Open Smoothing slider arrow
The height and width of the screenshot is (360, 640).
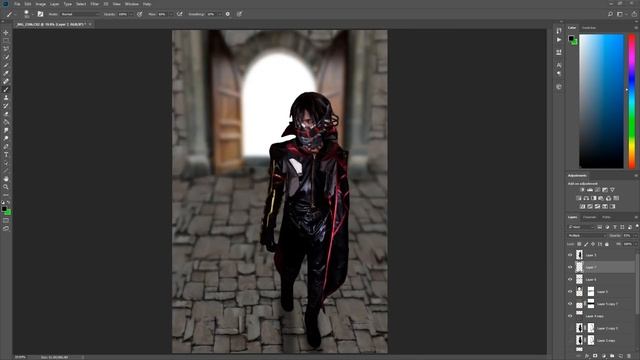(x=220, y=14)
